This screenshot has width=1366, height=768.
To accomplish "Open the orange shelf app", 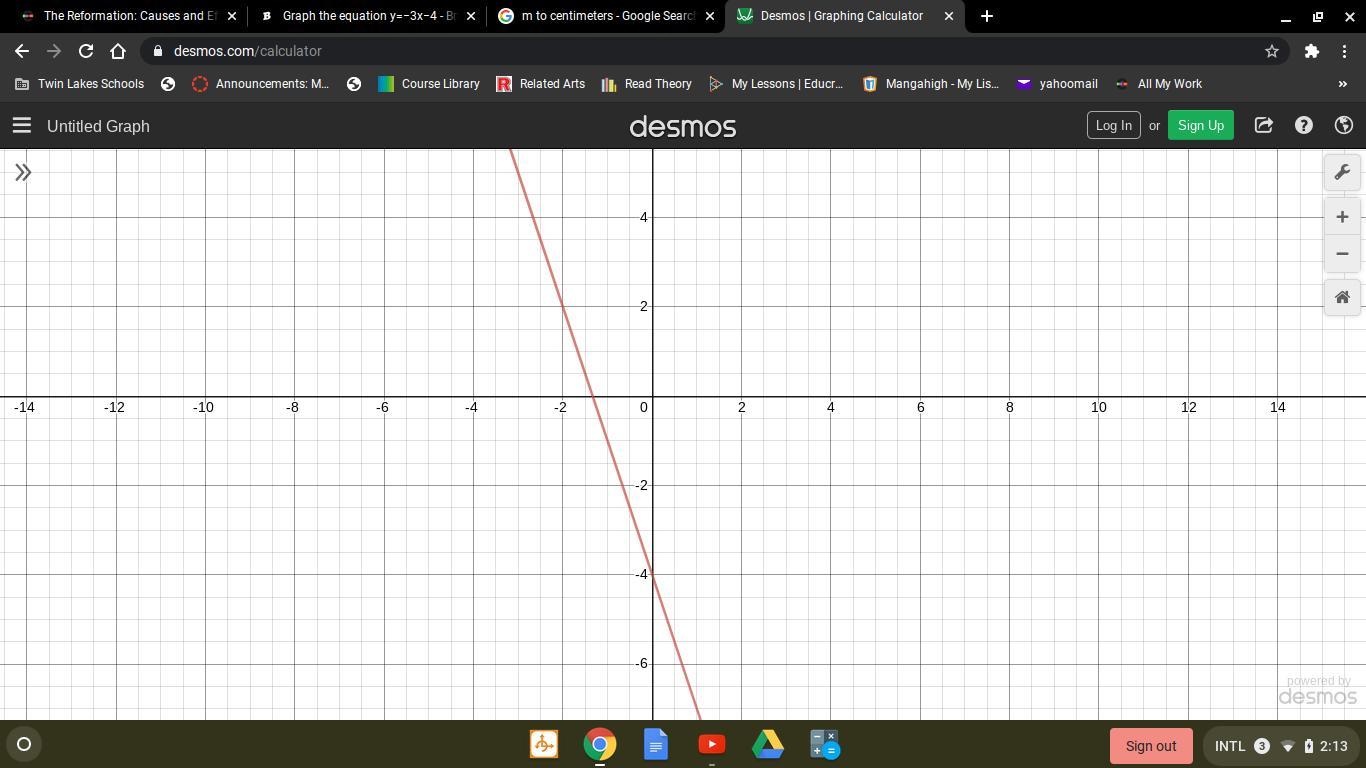I will coord(544,744).
